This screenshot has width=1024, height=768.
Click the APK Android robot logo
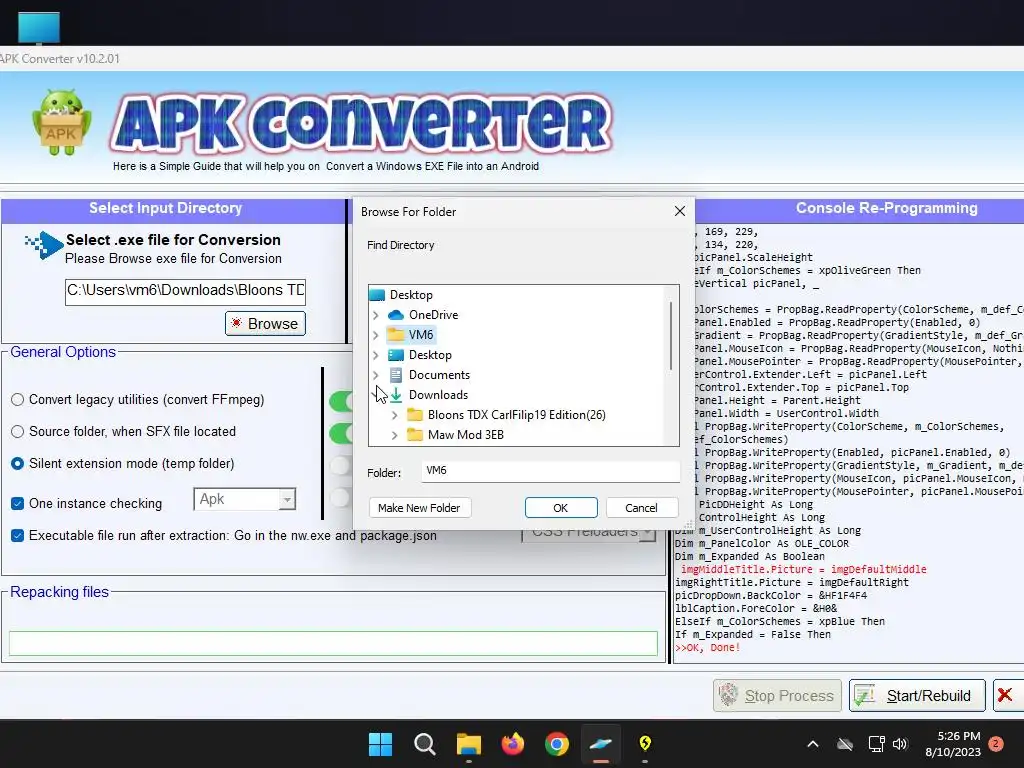pos(61,123)
